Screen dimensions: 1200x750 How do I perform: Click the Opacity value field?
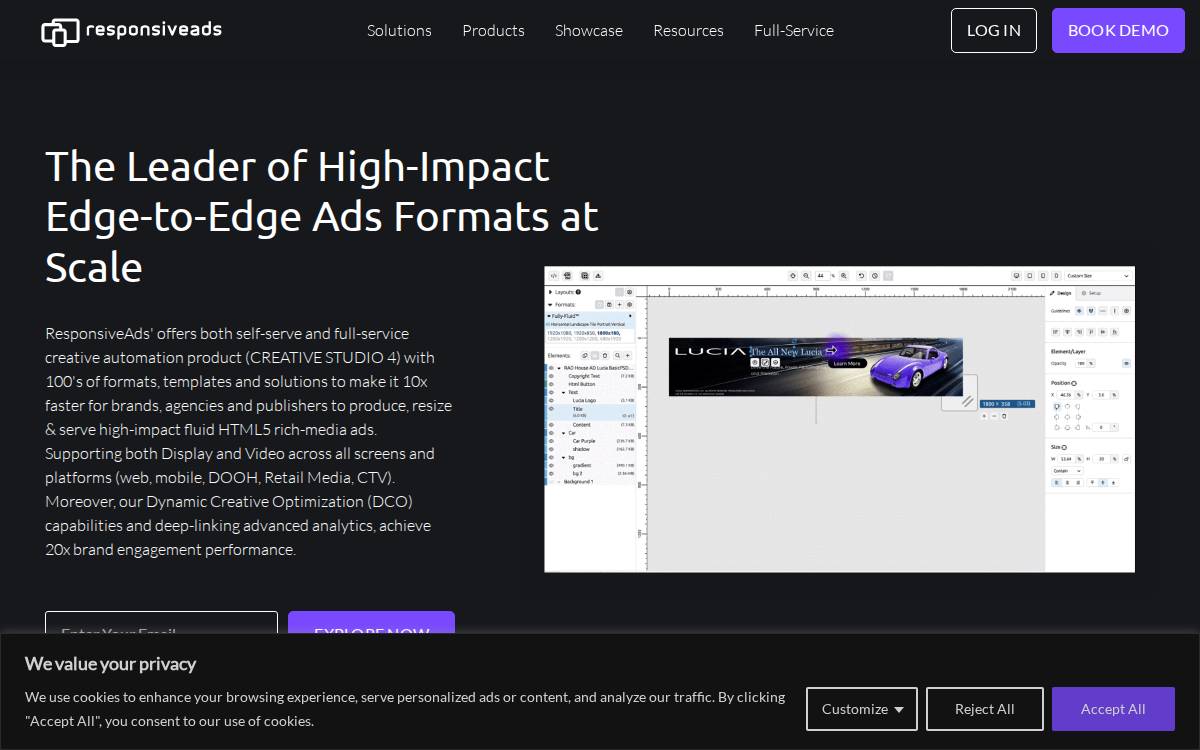[1081, 363]
